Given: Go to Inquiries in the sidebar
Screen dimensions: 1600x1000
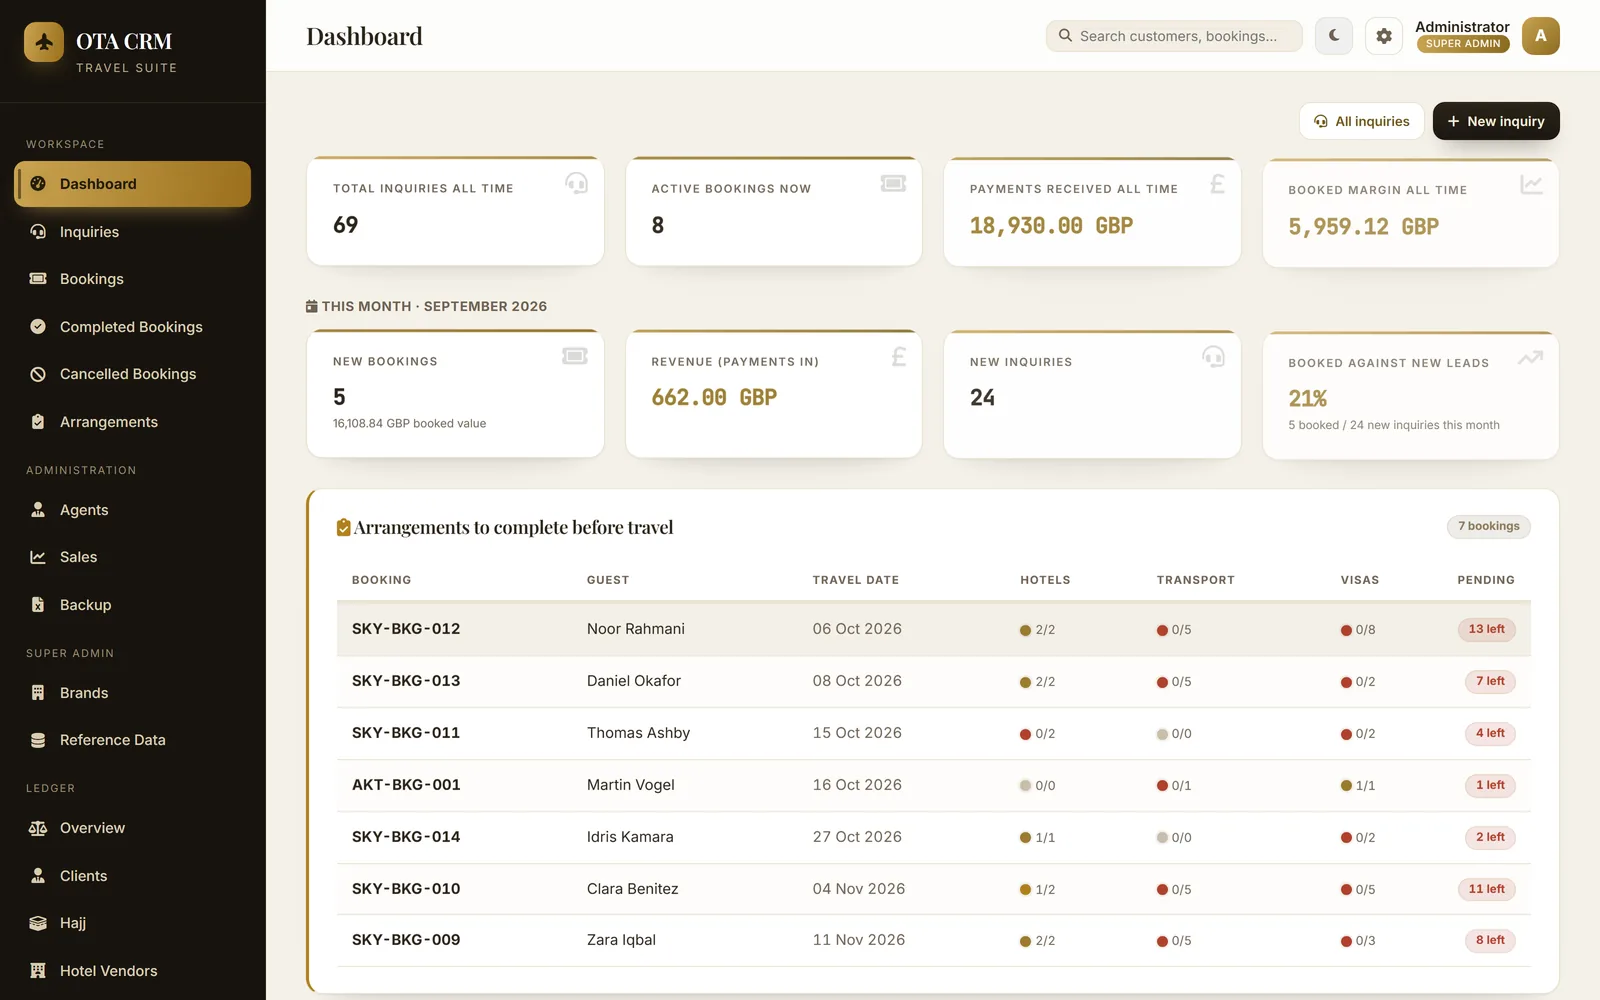Looking at the screenshot, I should [x=132, y=232].
